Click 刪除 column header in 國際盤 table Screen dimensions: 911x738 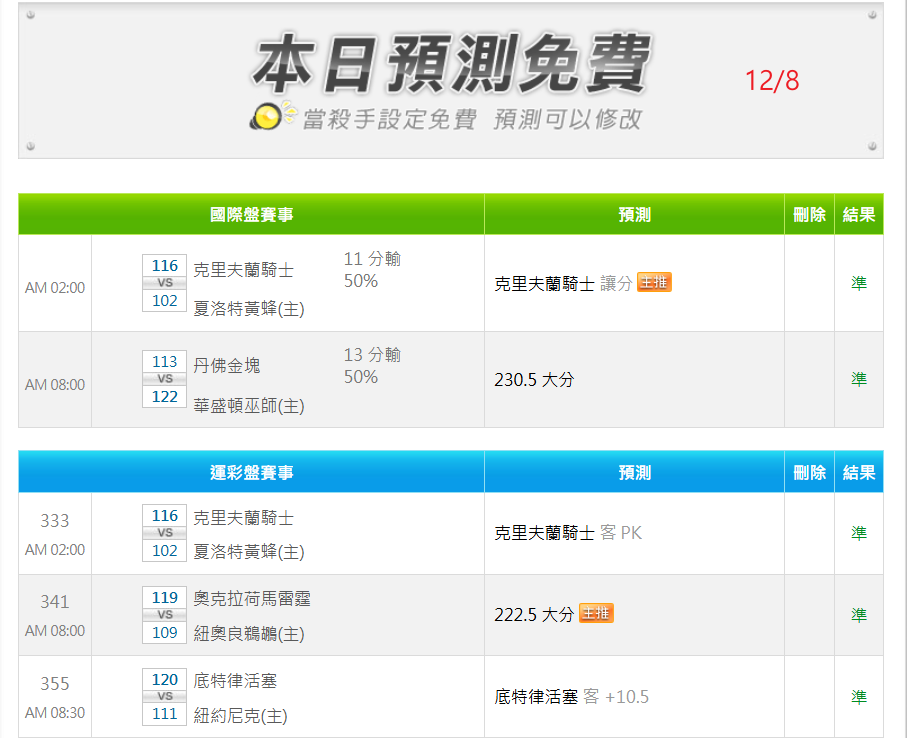[809, 214]
